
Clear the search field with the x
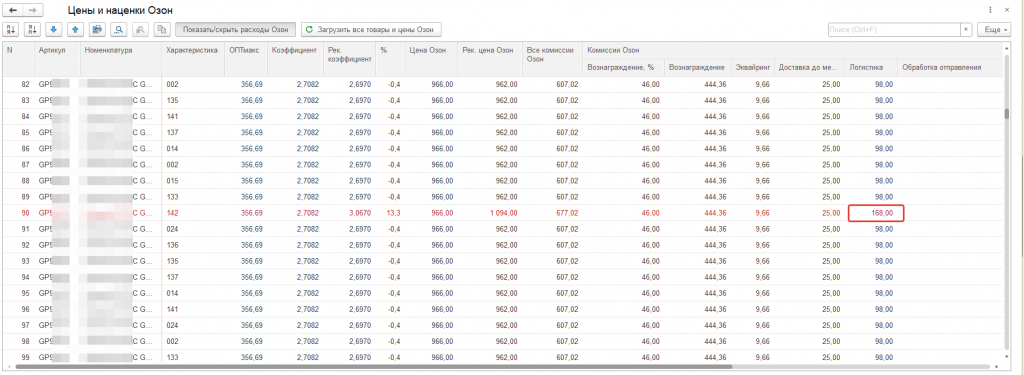(965, 29)
